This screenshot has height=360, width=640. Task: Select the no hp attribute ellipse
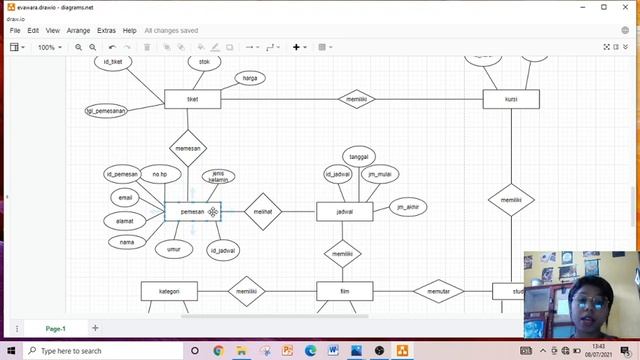pyautogui.click(x=160, y=174)
